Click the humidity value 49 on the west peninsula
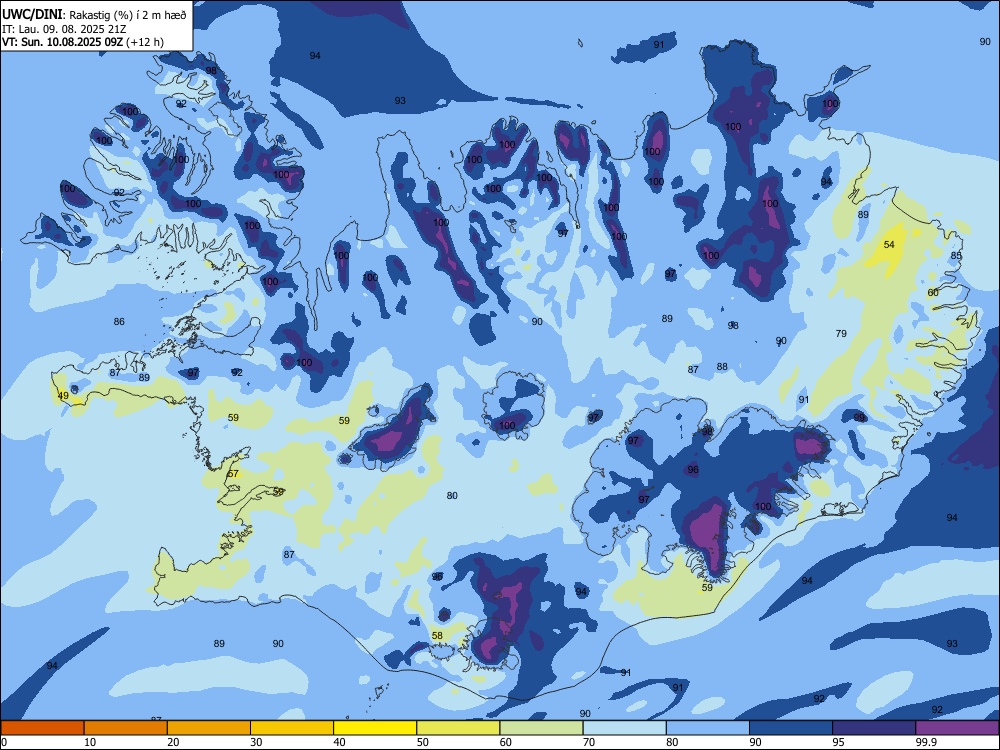This screenshot has height=750, width=1000. [63, 395]
